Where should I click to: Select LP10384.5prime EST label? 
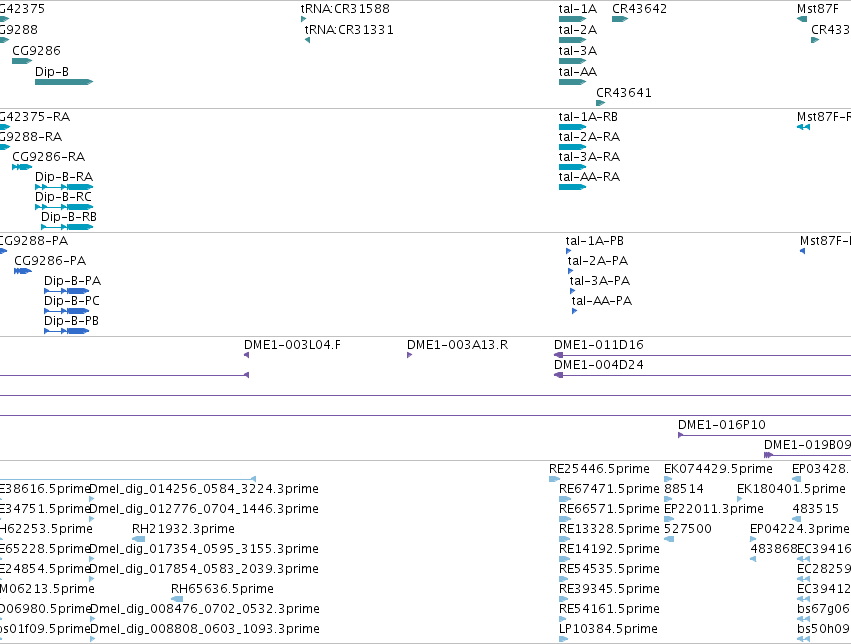point(608,629)
